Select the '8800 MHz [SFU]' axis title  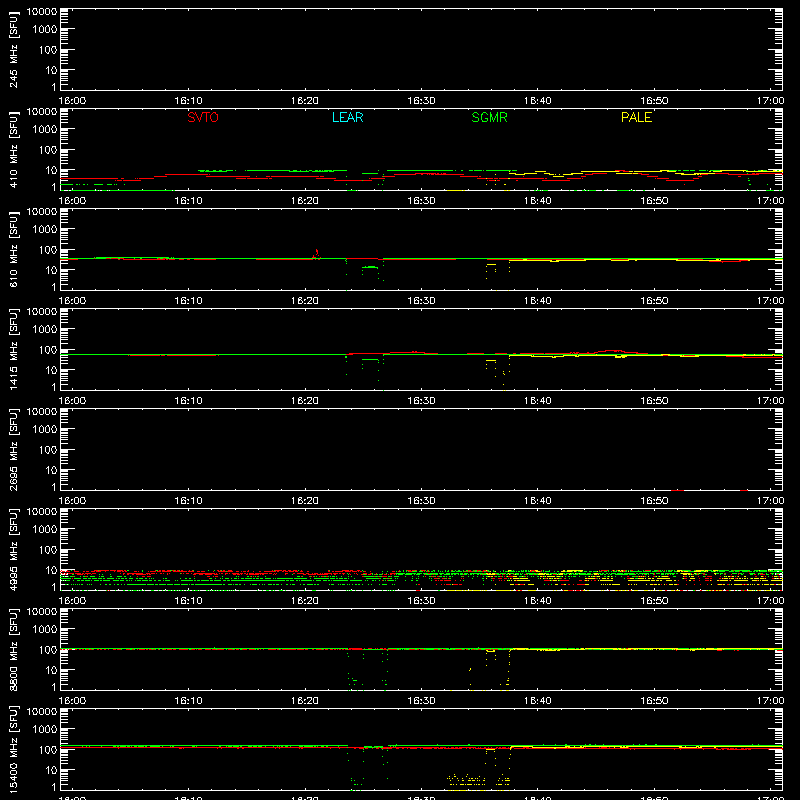[x=13, y=649]
